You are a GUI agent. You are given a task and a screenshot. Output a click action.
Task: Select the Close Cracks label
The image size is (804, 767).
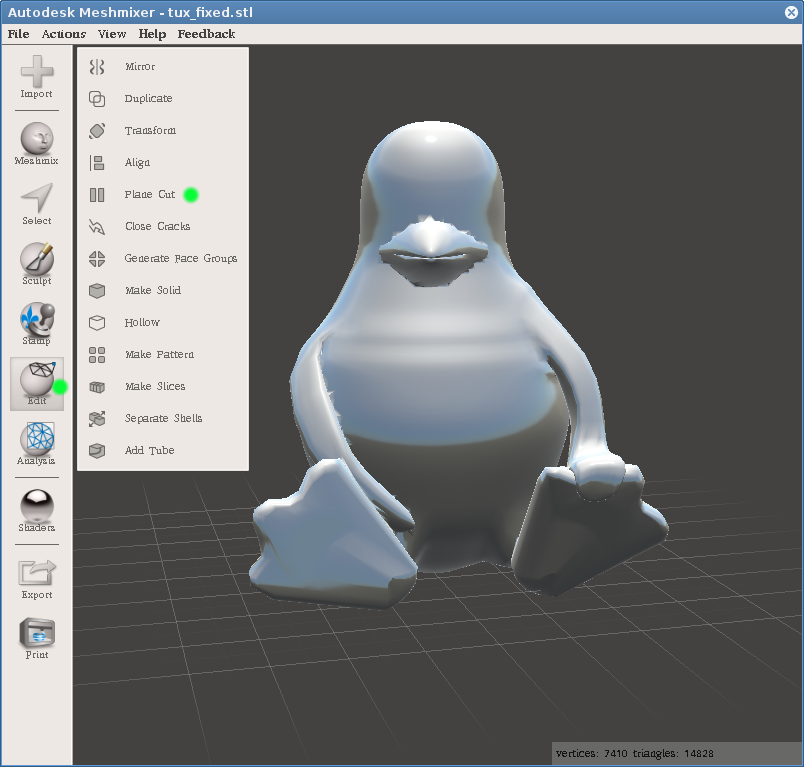pos(157,227)
